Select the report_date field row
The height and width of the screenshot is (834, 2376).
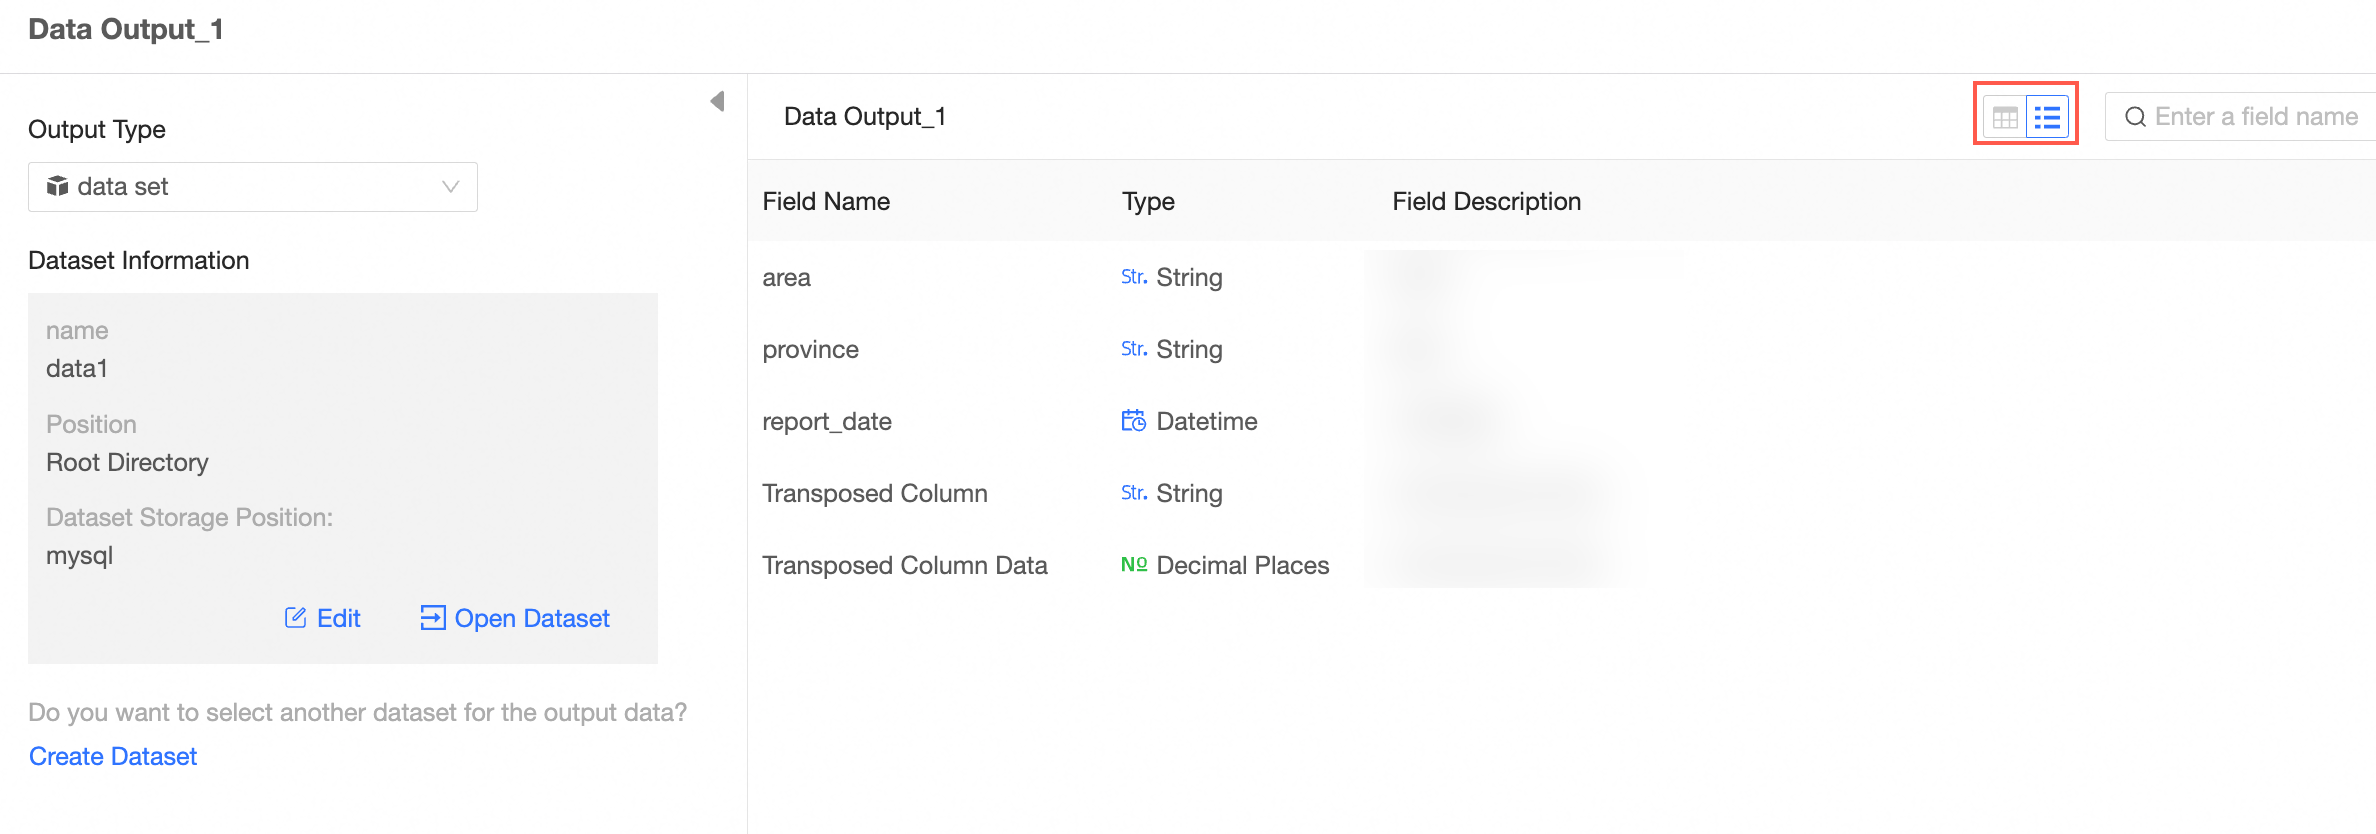pos(827,421)
